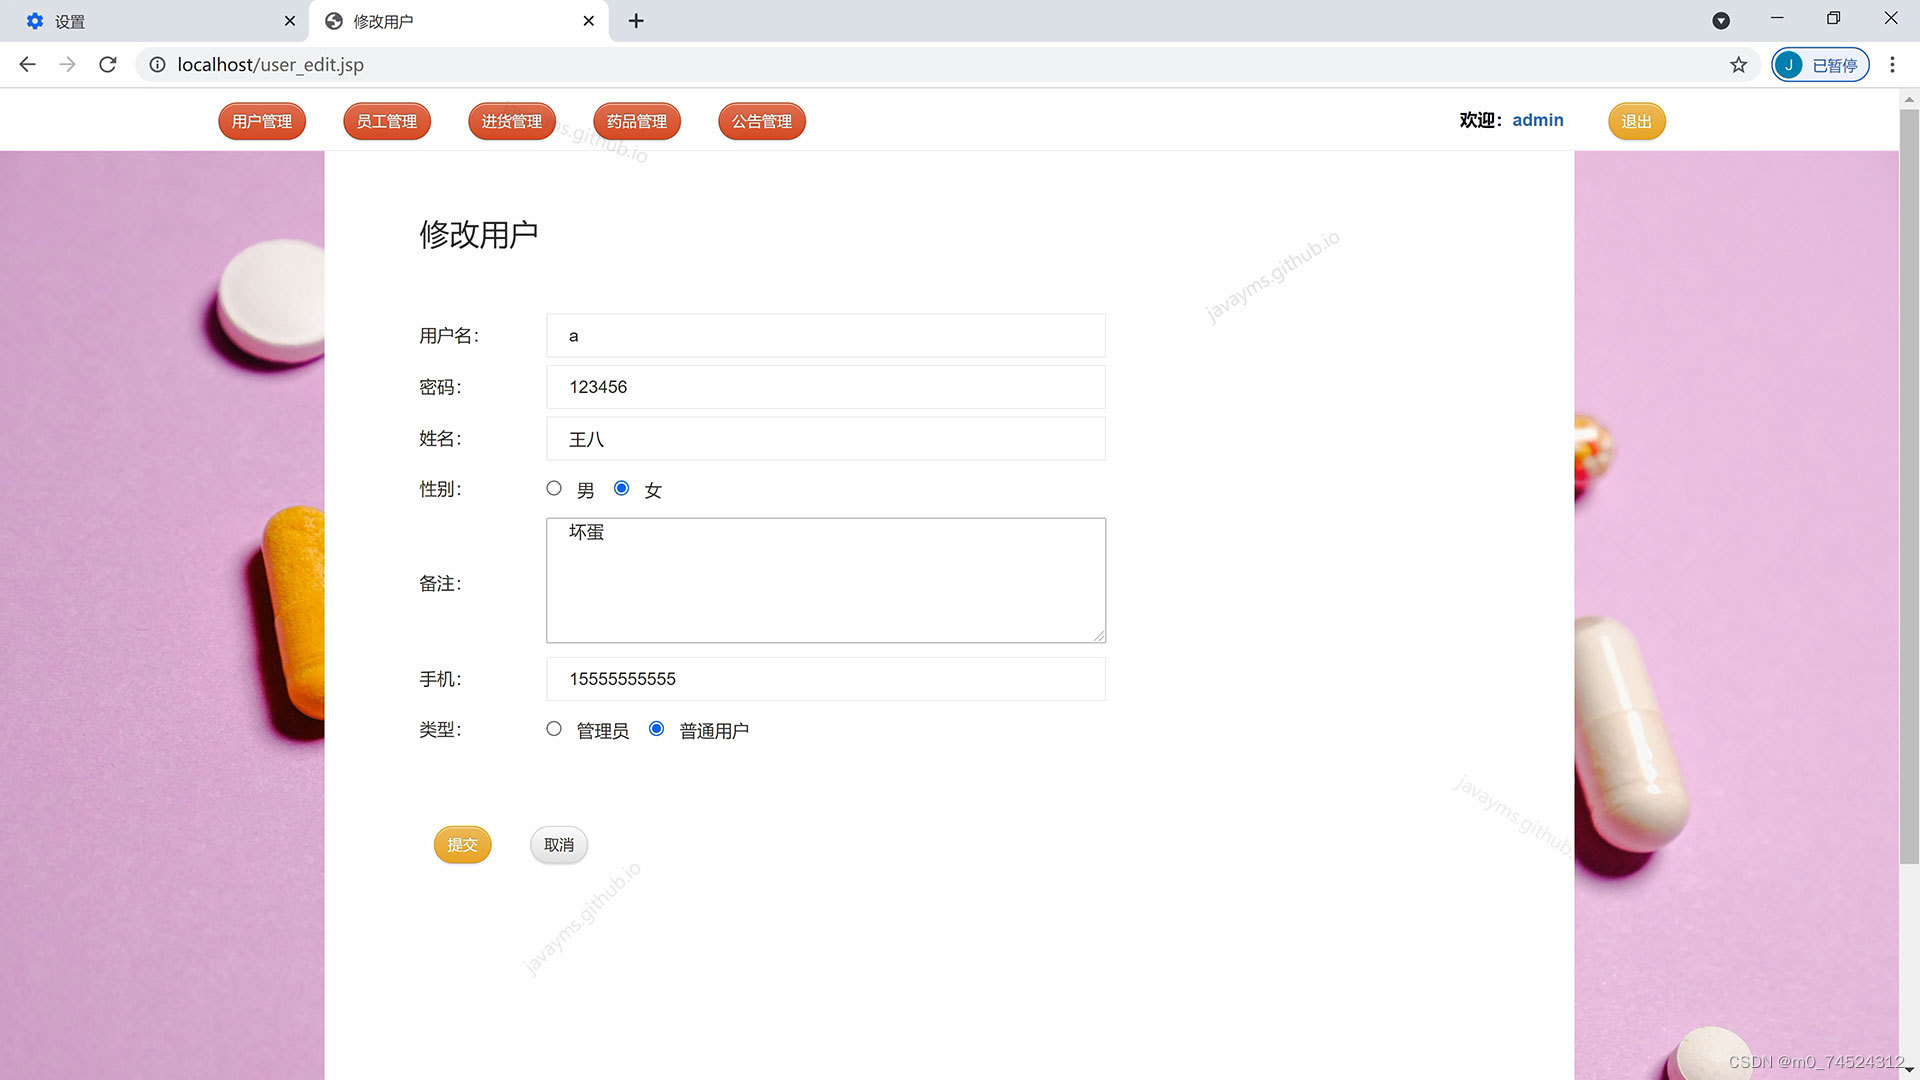Open 用户管理 navigation menu
The height and width of the screenshot is (1080, 1920).
click(262, 121)
